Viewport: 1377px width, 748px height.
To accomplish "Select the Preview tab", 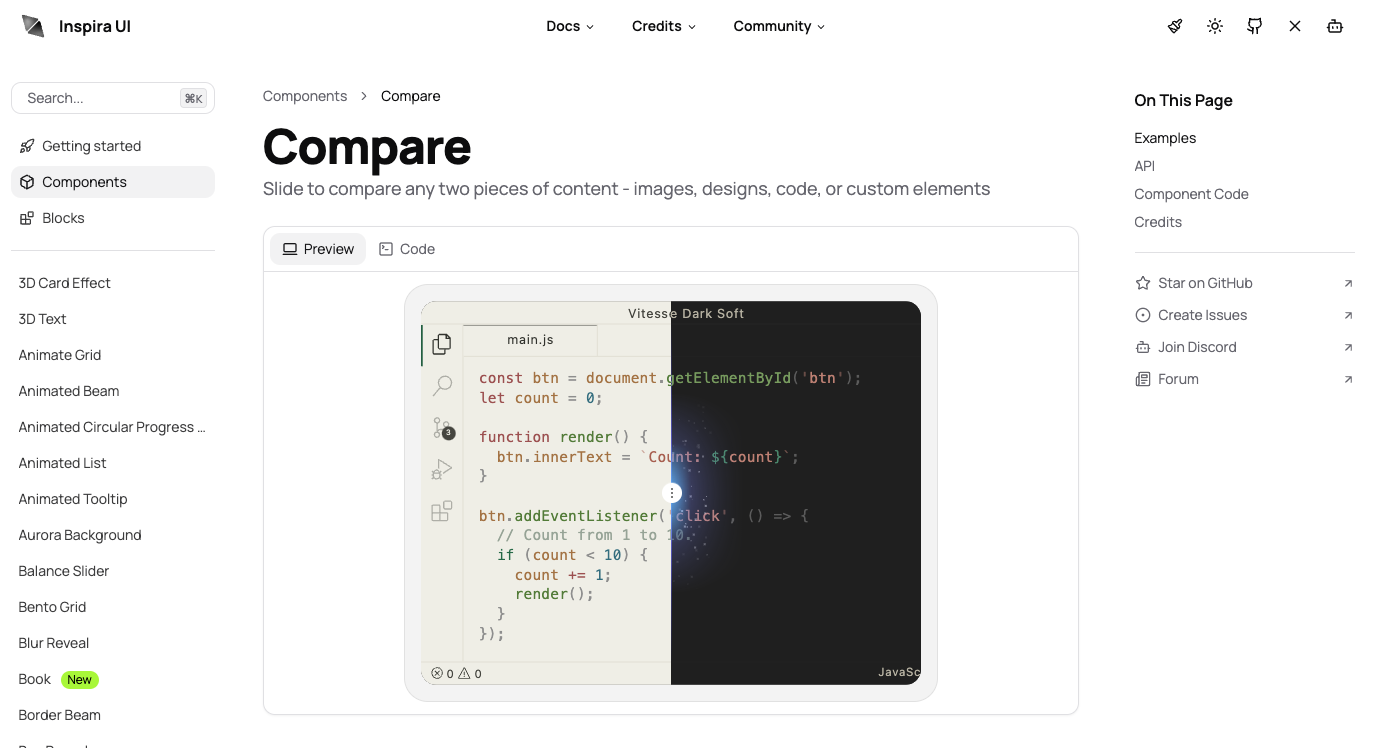I will click(x=318, y=249).
